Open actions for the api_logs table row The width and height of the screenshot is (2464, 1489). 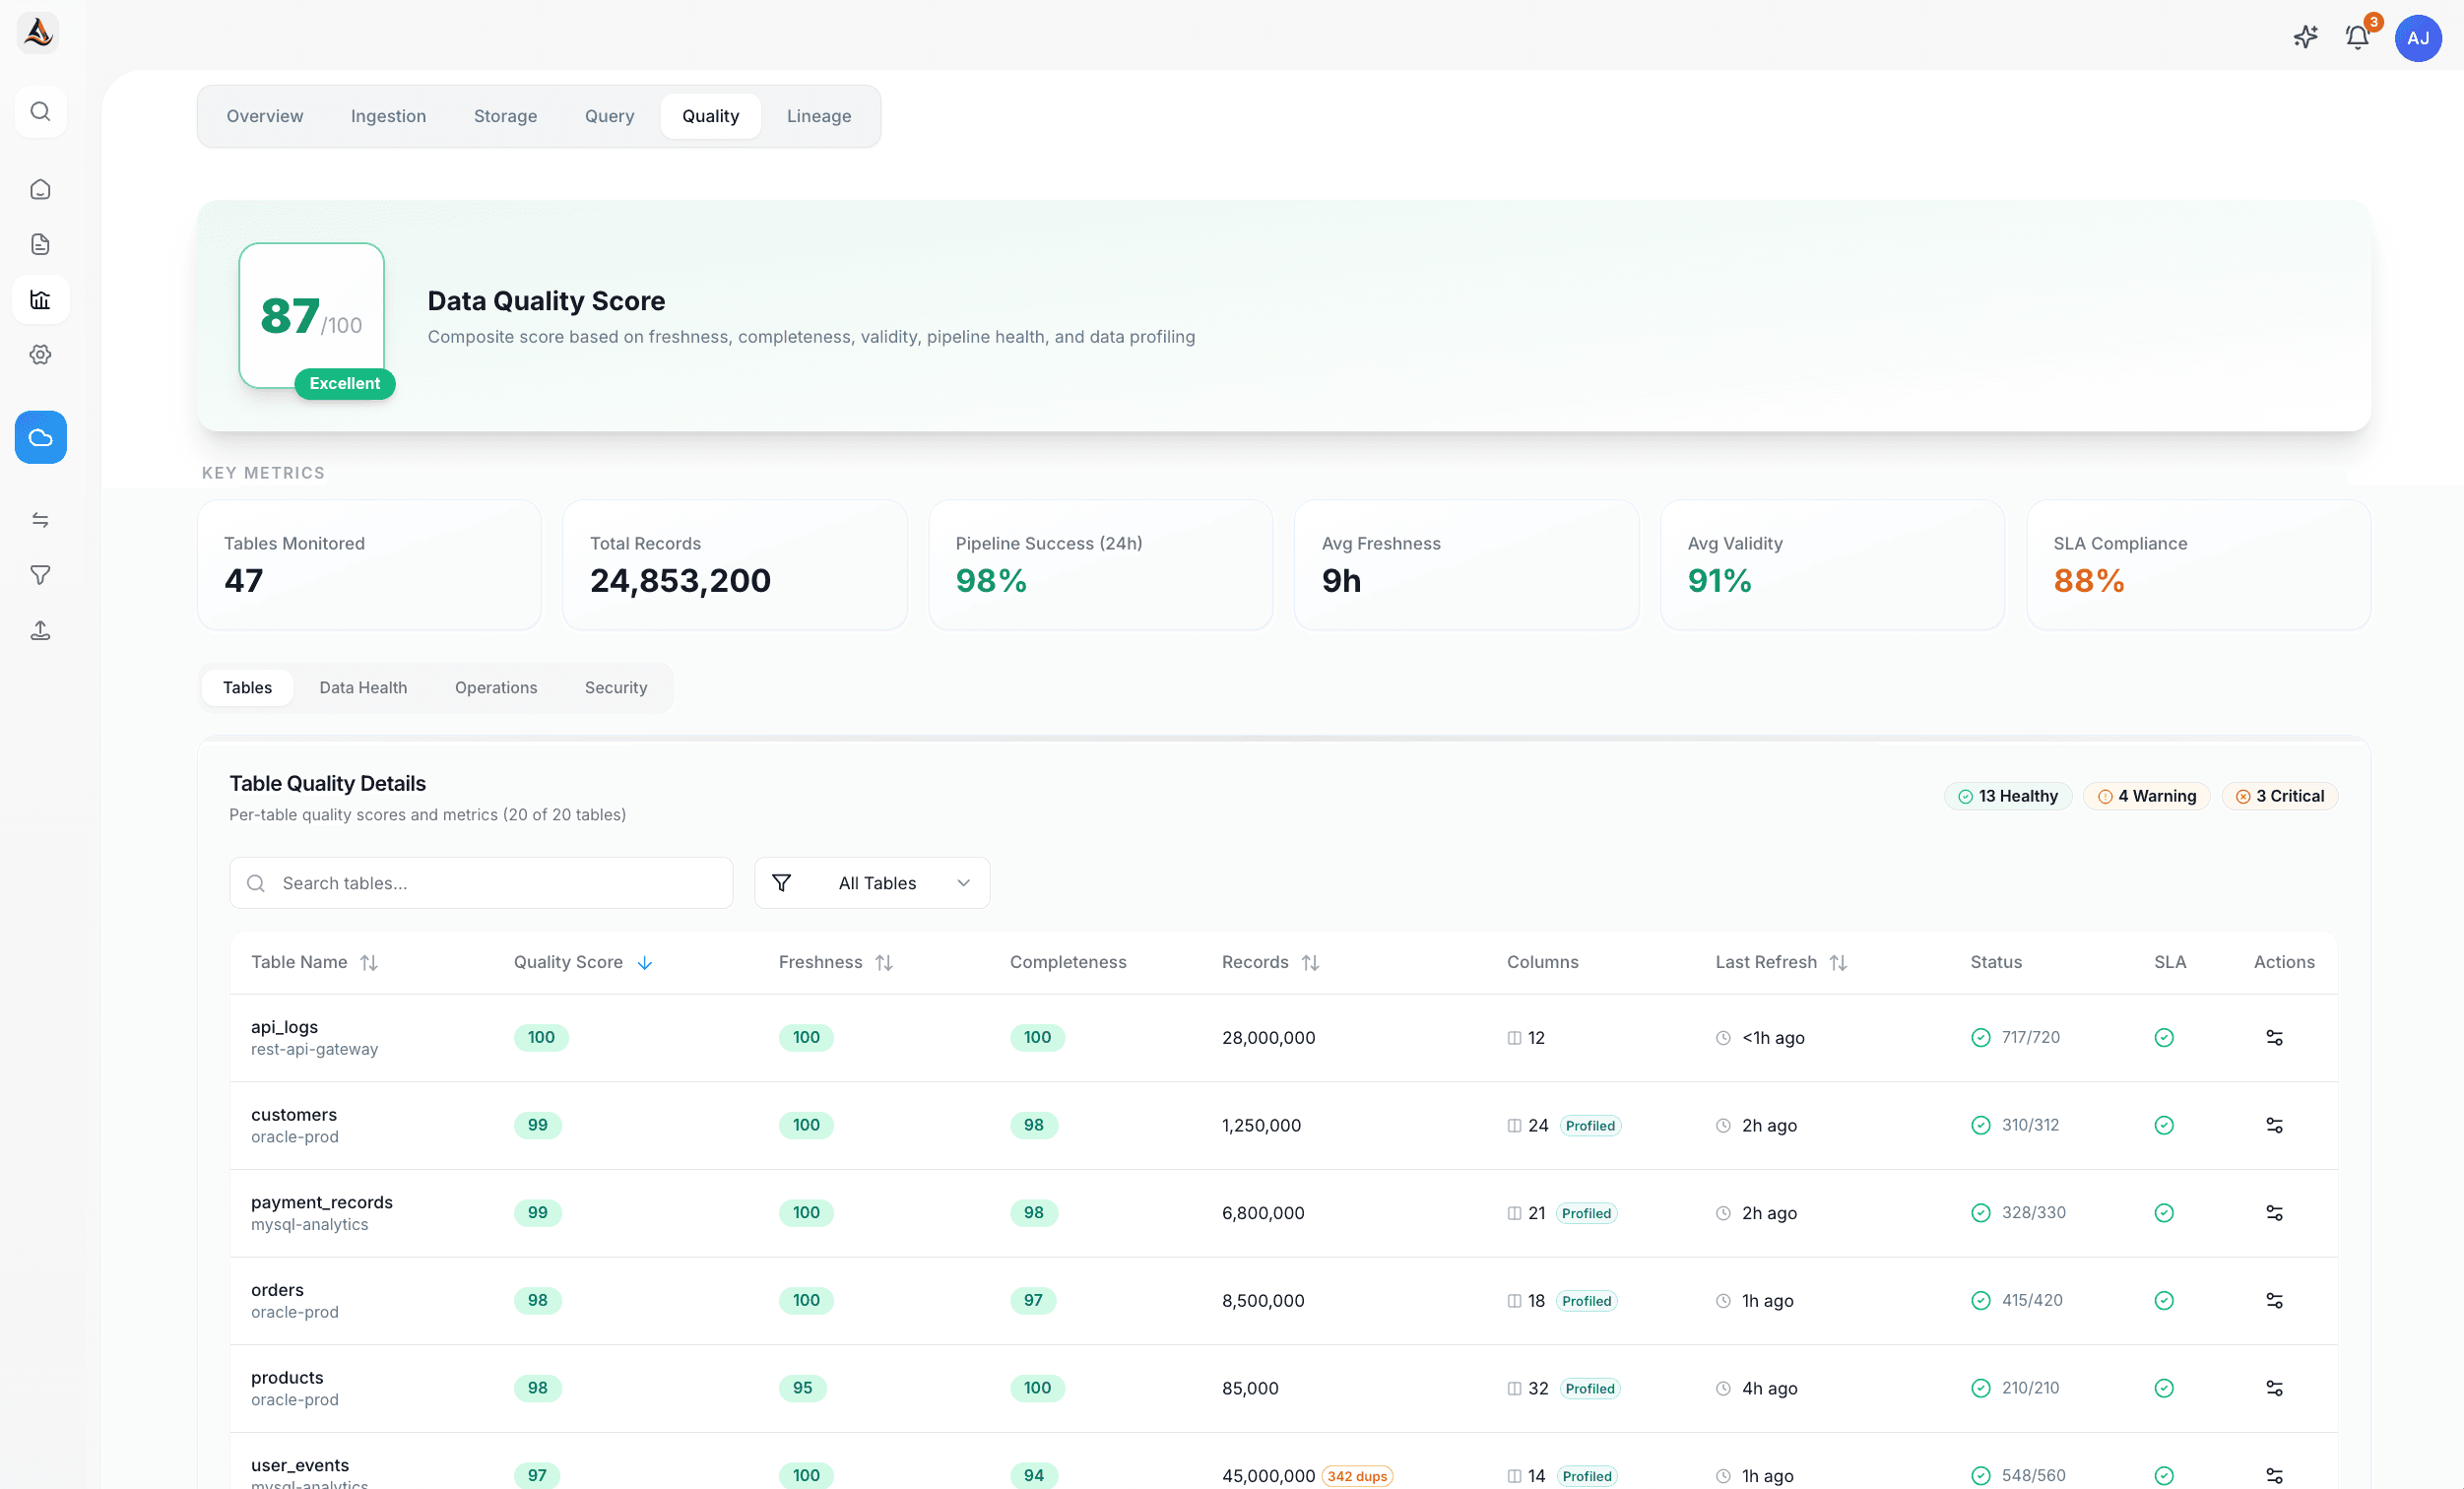(x=2274, y=1037)
